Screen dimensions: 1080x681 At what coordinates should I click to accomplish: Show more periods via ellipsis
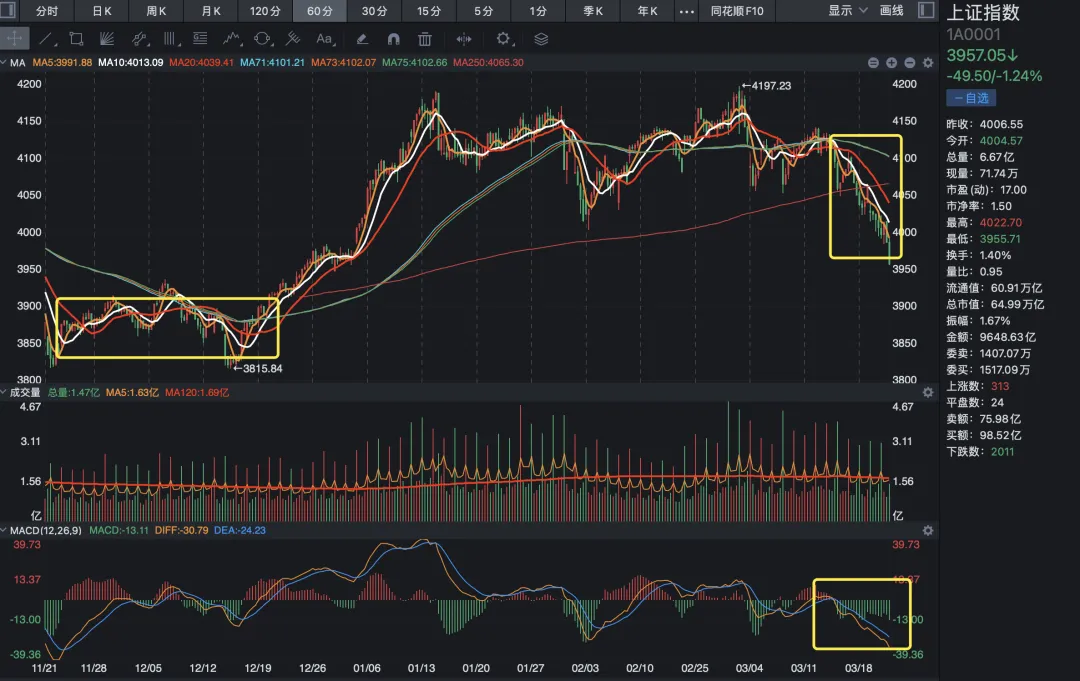686,11
